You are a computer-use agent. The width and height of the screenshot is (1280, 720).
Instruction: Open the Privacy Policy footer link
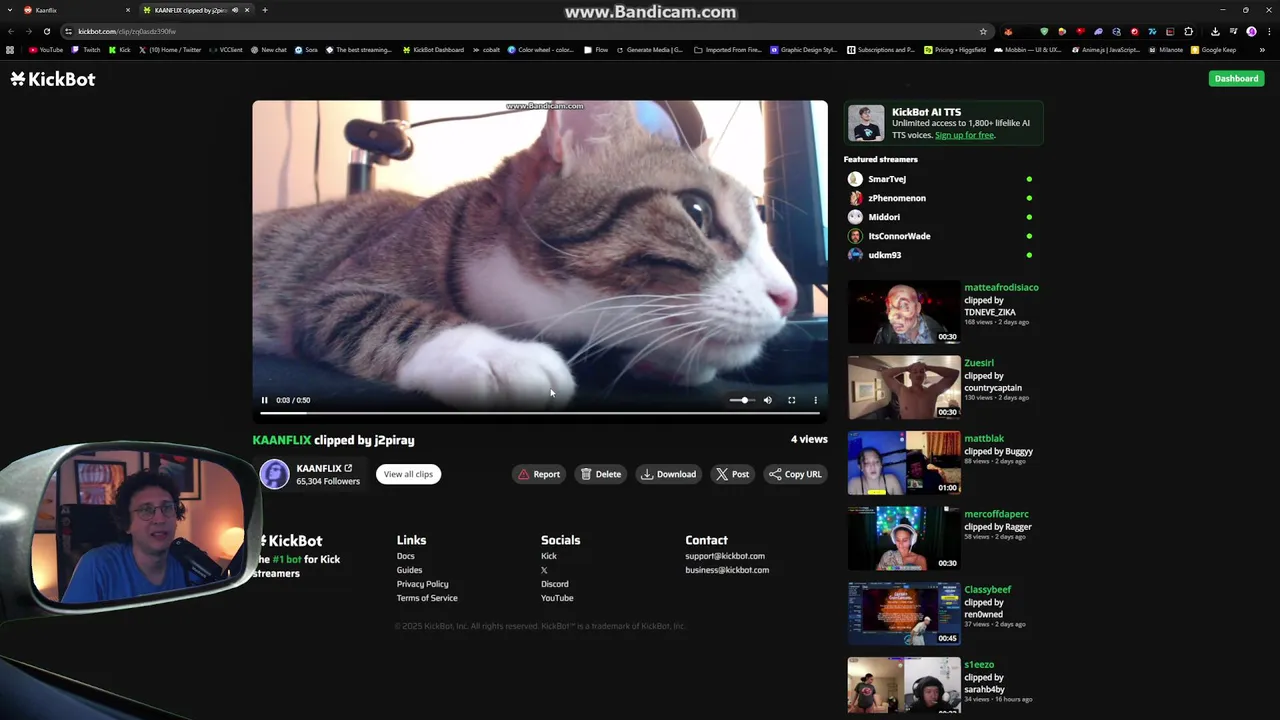(422, 584)
